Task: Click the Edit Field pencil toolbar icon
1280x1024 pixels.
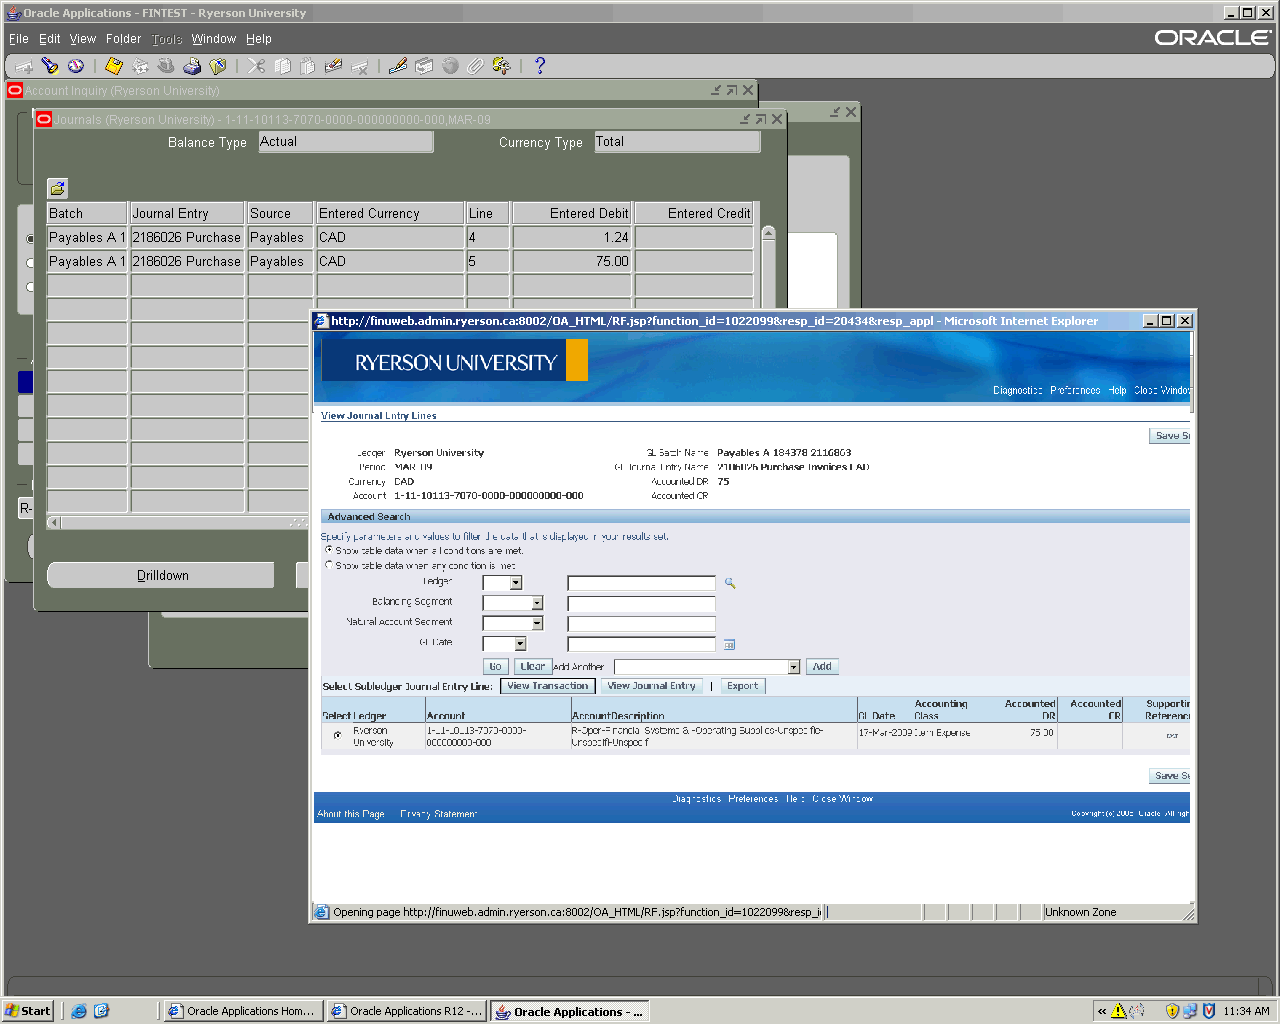Action: click(x=397, y=66)
